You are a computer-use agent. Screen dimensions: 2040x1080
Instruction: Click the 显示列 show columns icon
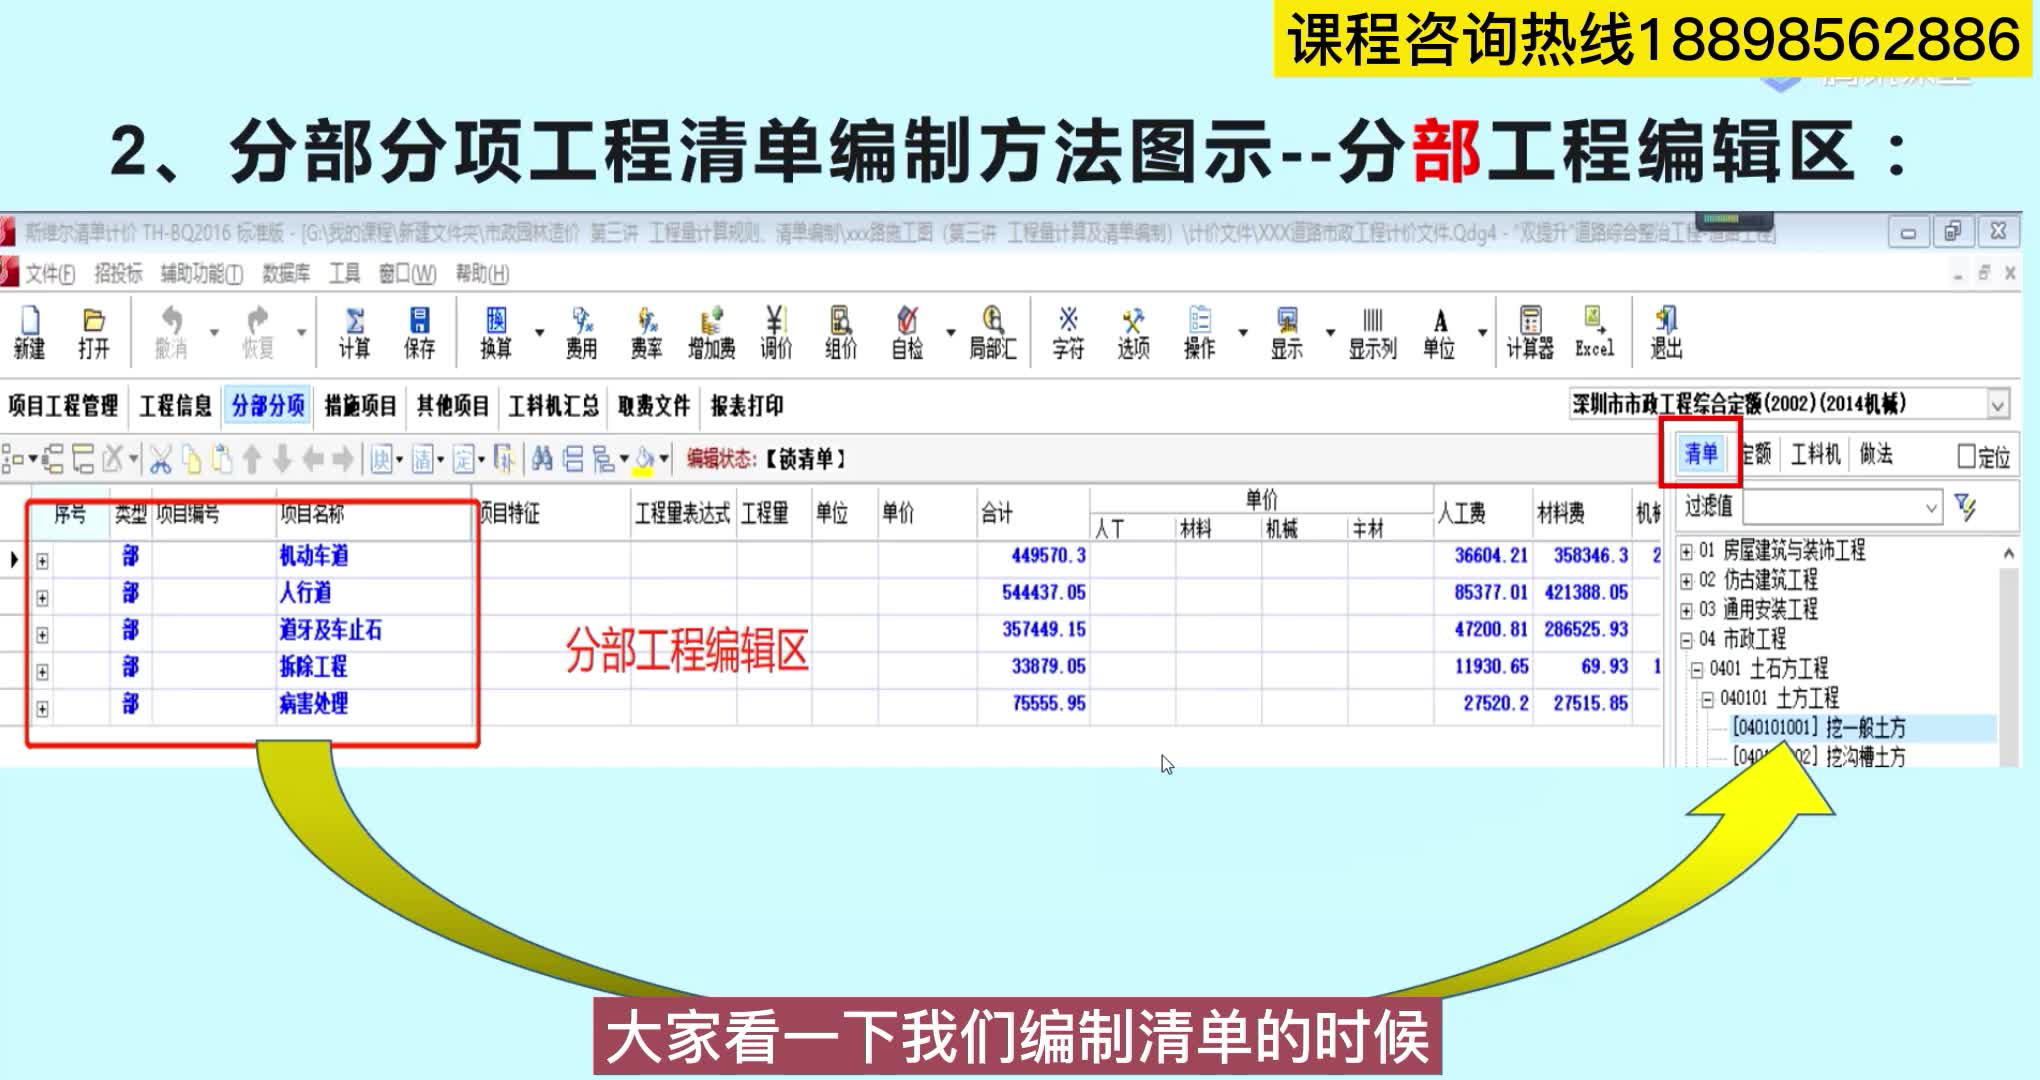[x=1372, y=332]
